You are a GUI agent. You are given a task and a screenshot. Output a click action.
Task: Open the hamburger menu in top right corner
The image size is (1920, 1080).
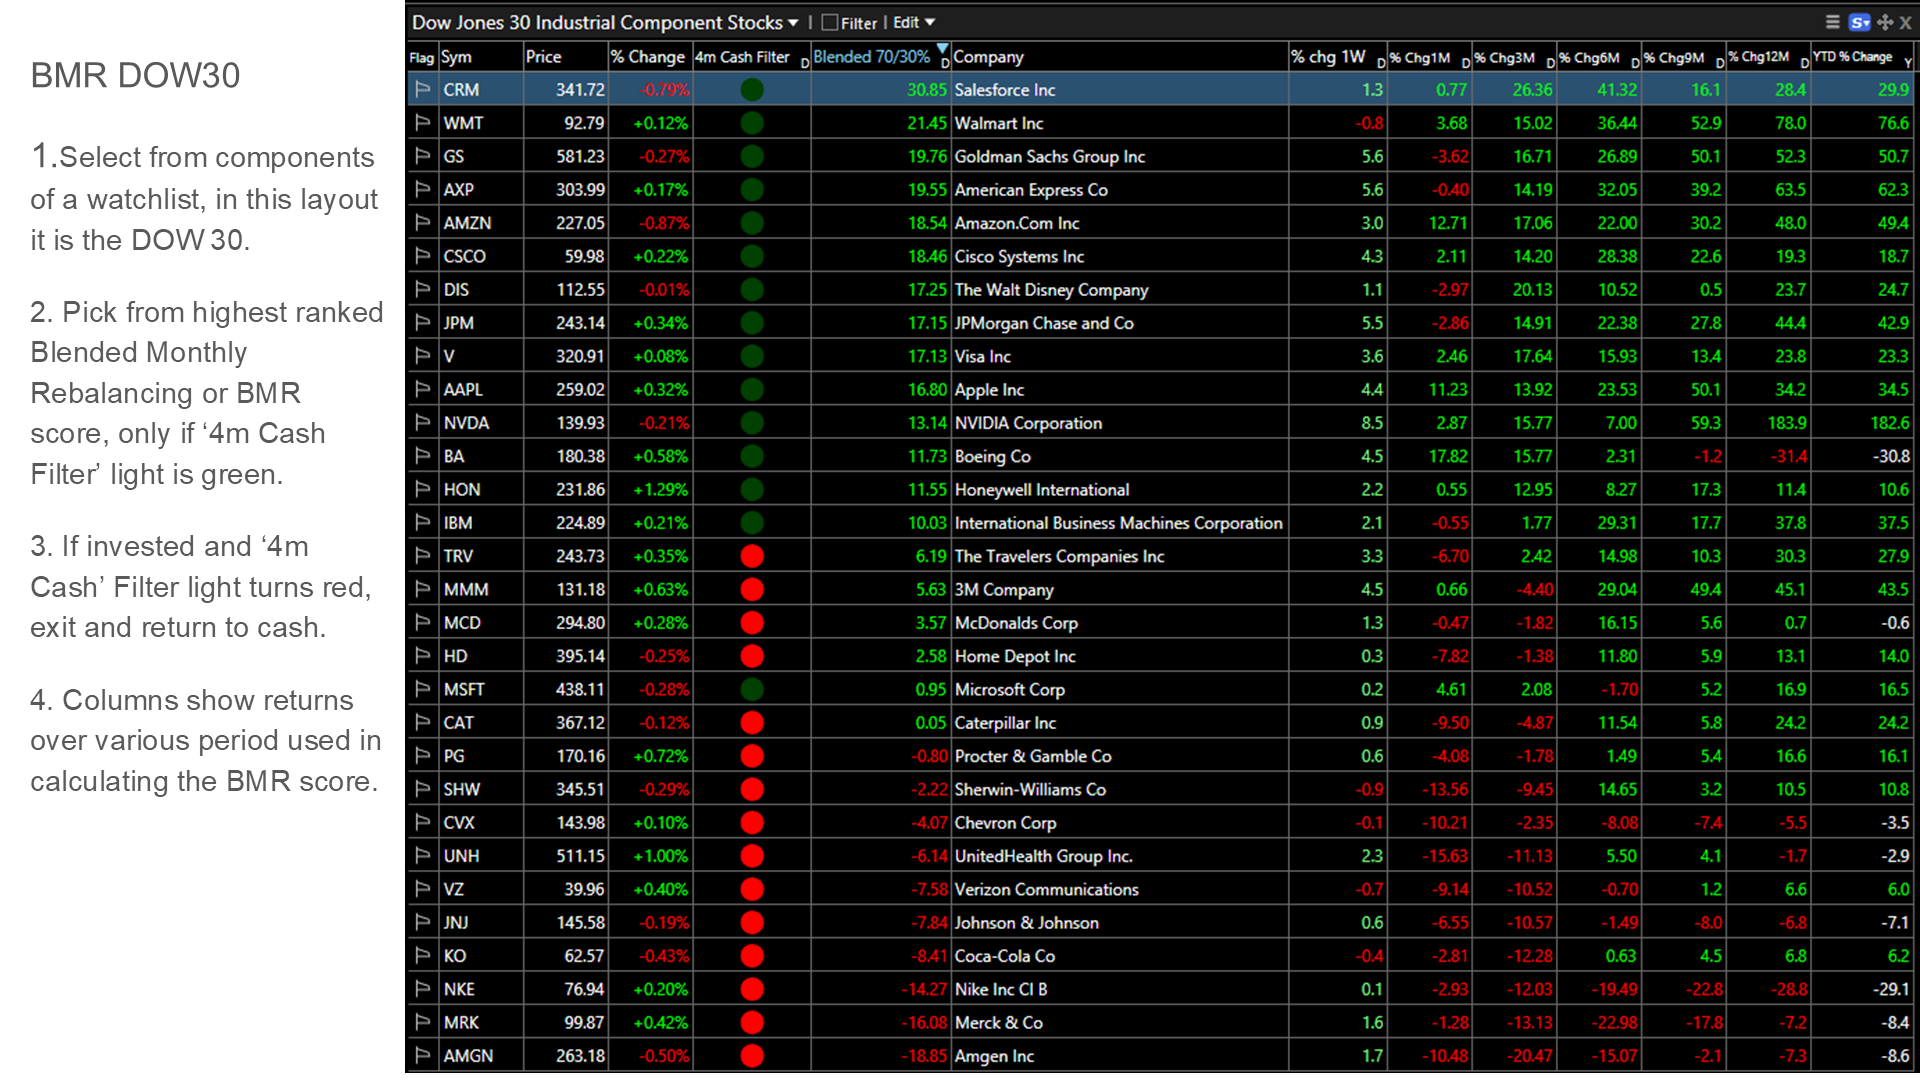pos(1833,21)
